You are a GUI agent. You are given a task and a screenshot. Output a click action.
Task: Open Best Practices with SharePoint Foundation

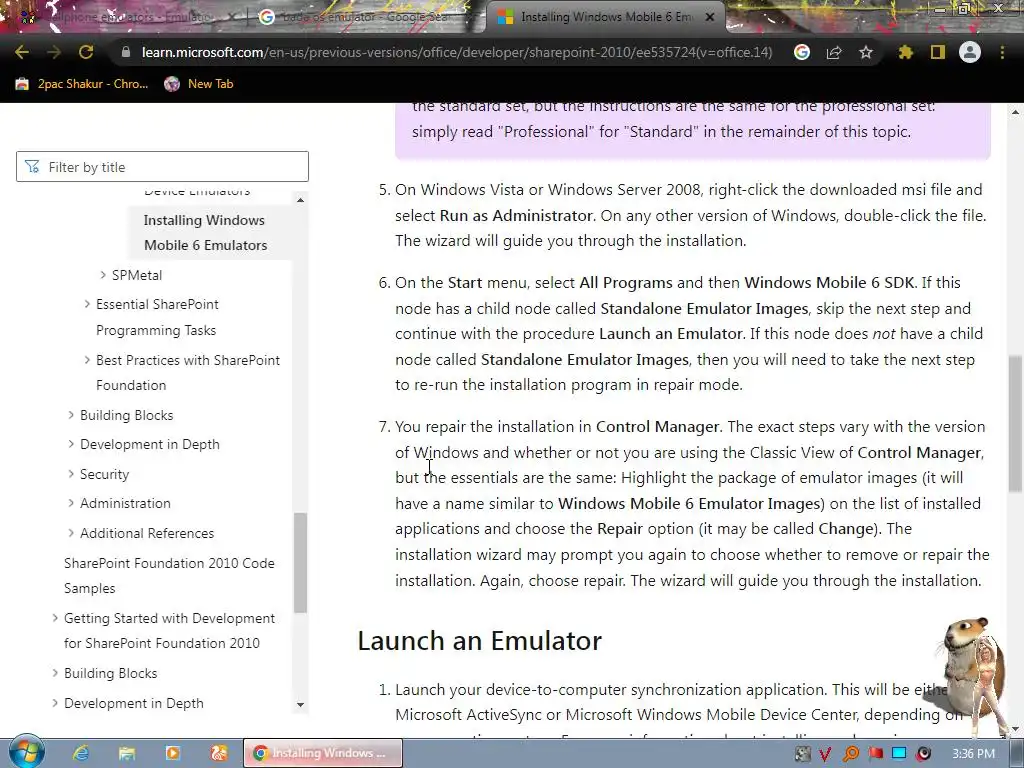coord(188,372)
